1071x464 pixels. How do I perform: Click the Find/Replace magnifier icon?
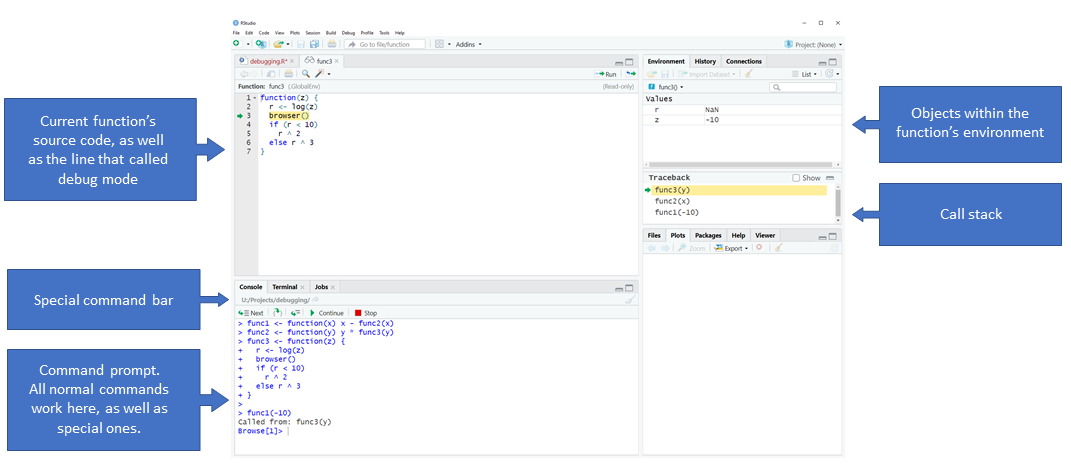click(306, 74)
